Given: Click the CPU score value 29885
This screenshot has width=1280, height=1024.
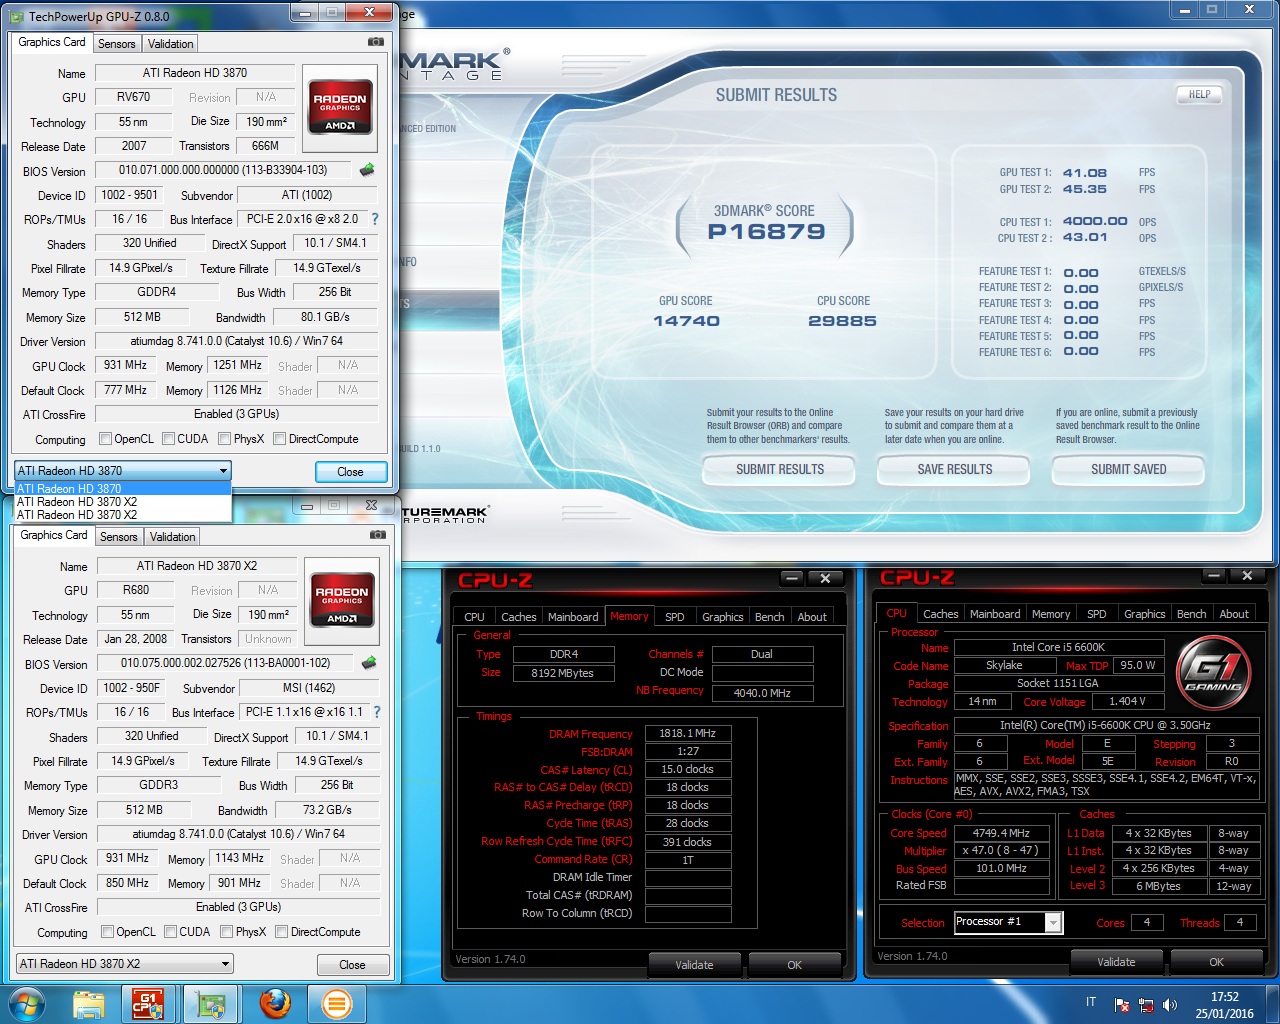Looking at the screenshot, I should click(842, 321).
